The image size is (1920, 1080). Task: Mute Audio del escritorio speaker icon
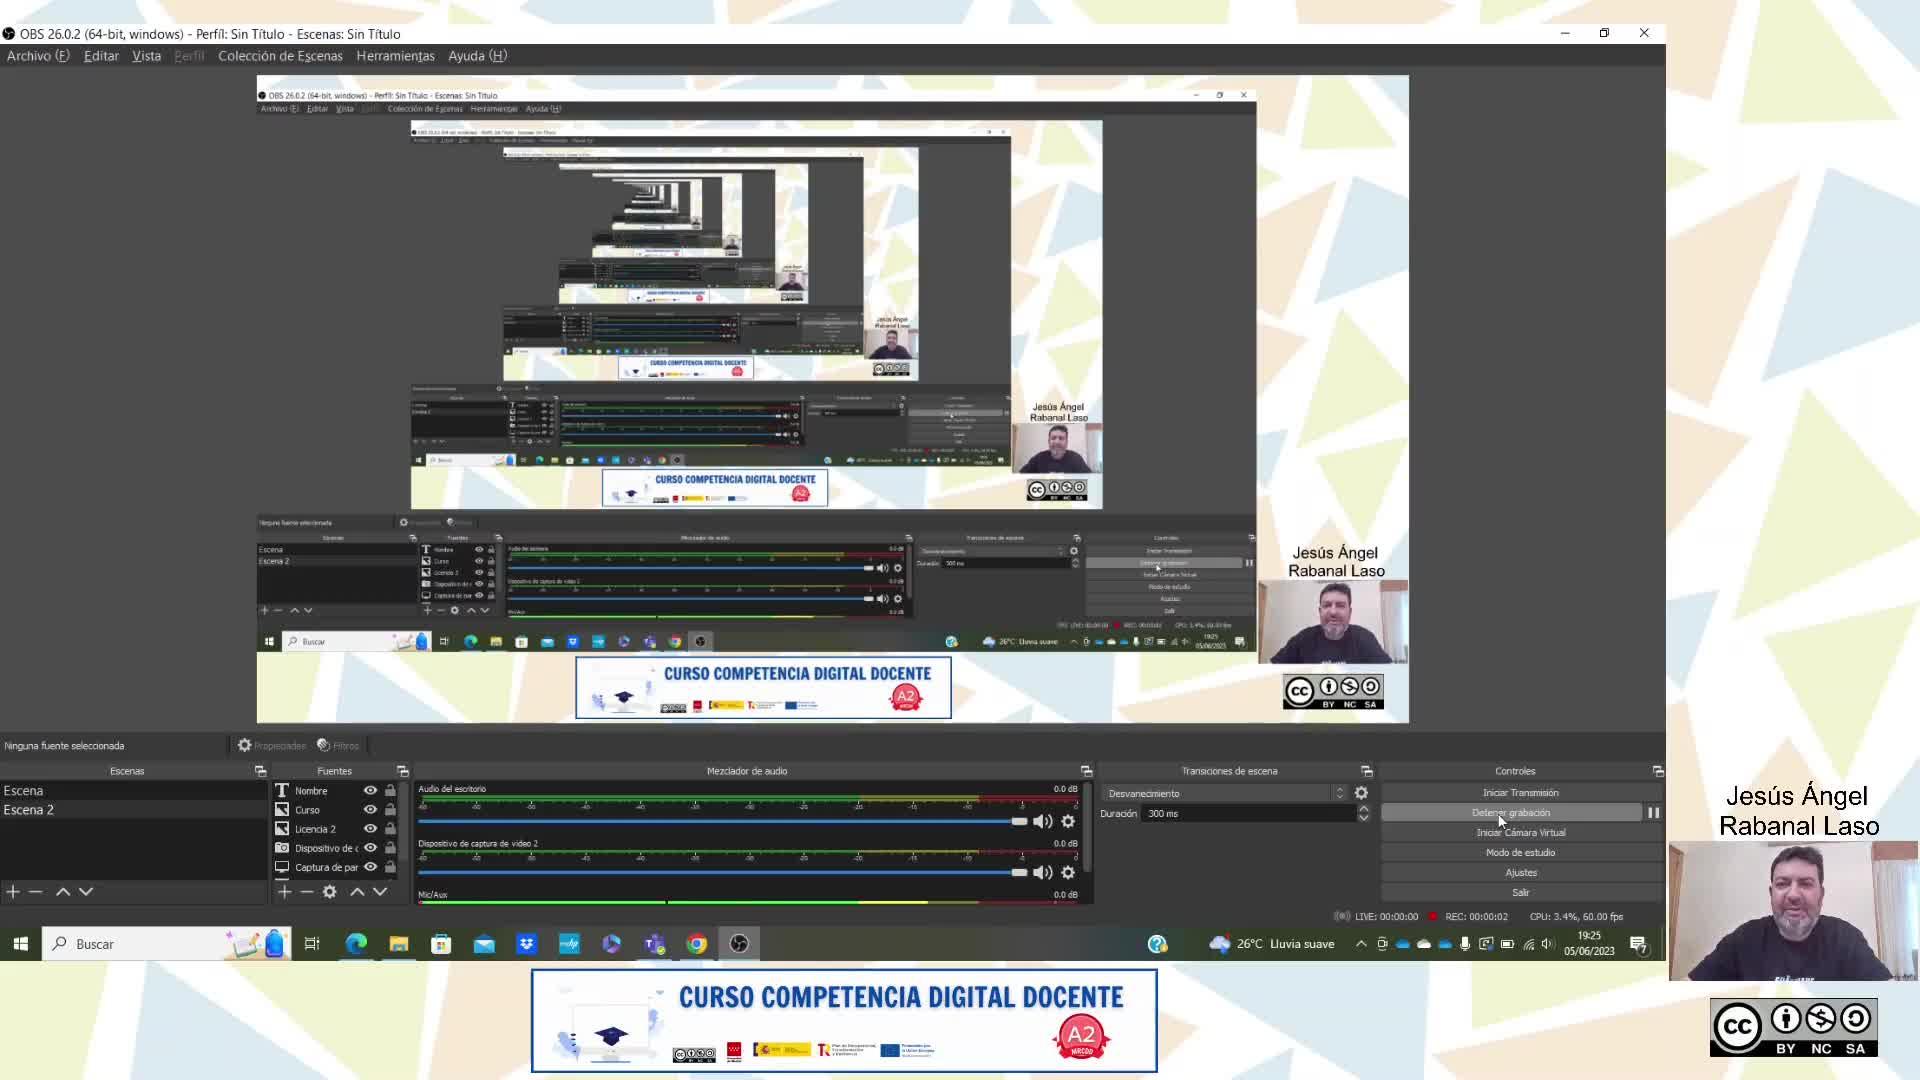pos(1042,821)
